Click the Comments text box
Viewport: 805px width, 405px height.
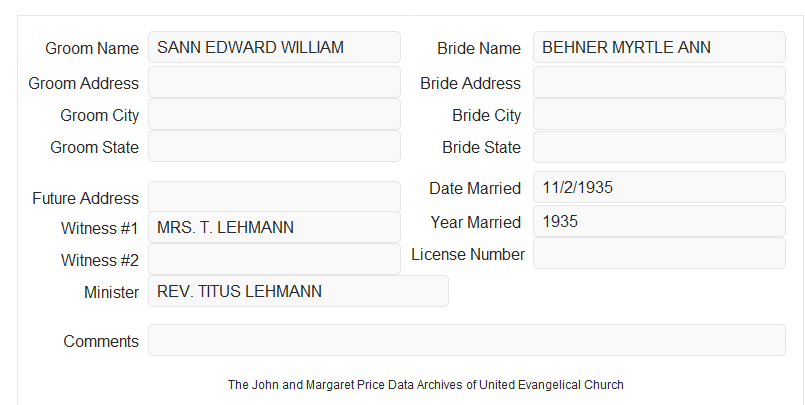click(467, 340)
